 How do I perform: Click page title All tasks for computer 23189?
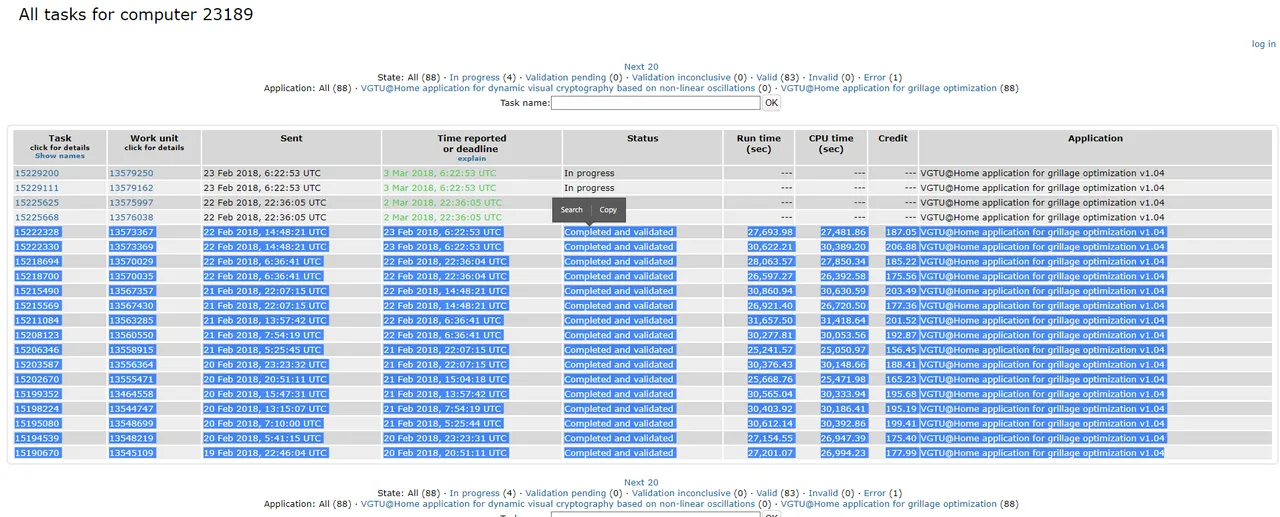point(136,15)
